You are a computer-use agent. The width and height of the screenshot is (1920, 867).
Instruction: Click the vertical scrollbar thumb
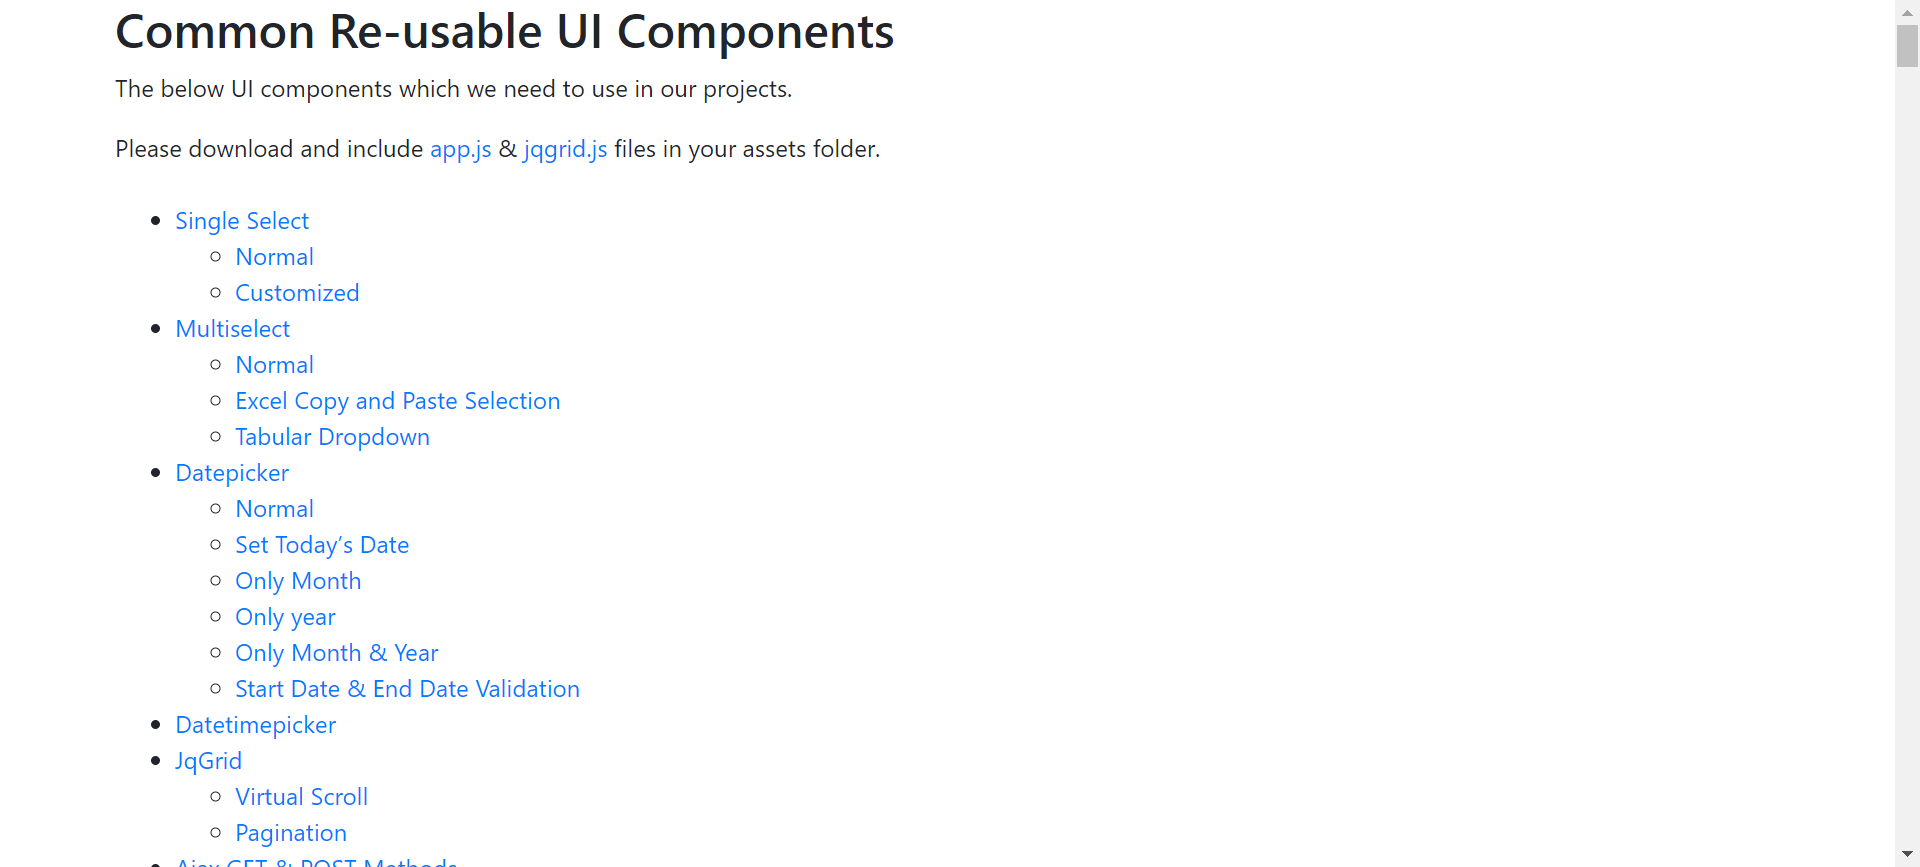(1907, 46)
